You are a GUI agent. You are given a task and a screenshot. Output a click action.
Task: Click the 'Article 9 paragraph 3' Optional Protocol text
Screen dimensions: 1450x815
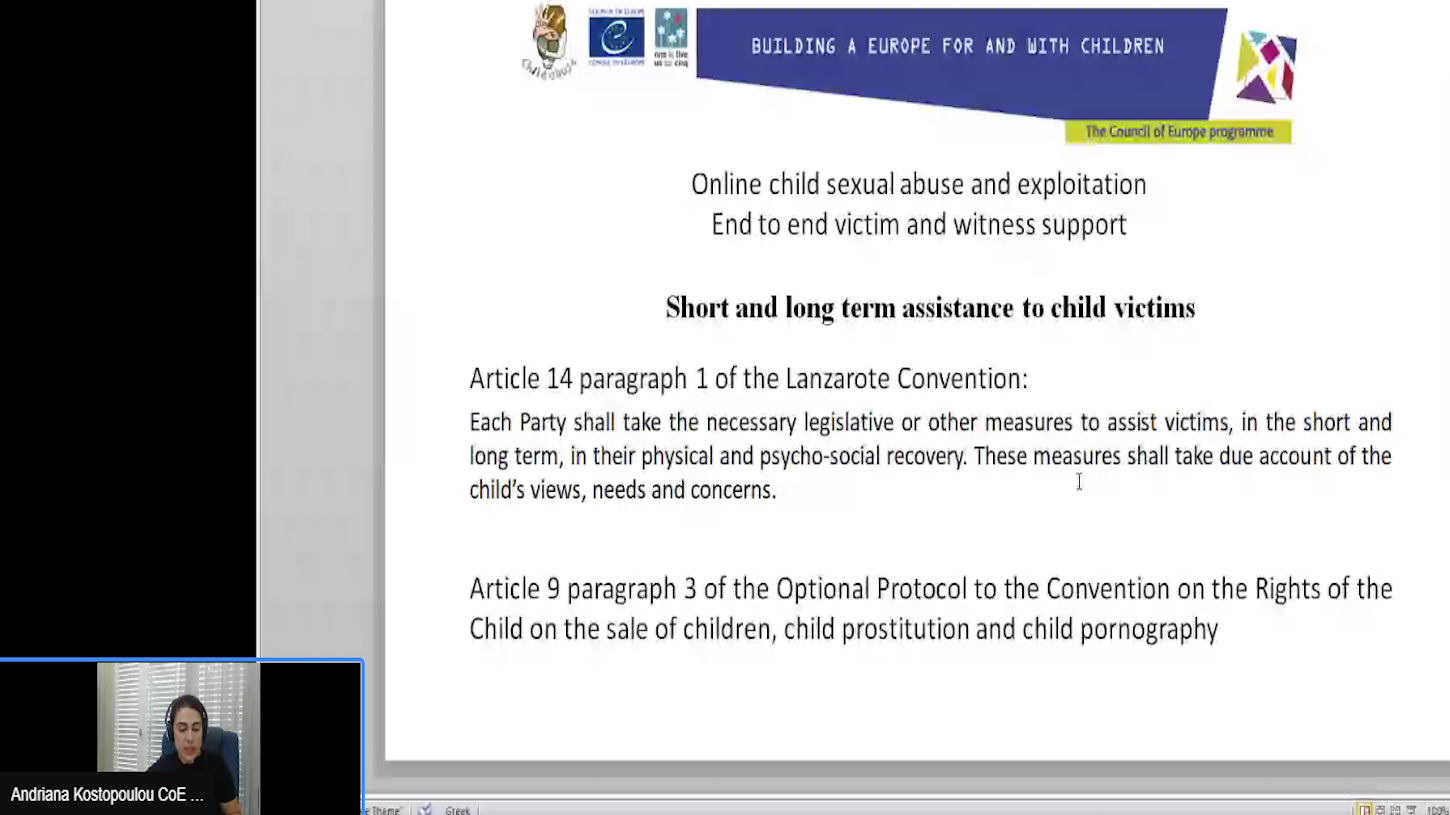[930, 608]
